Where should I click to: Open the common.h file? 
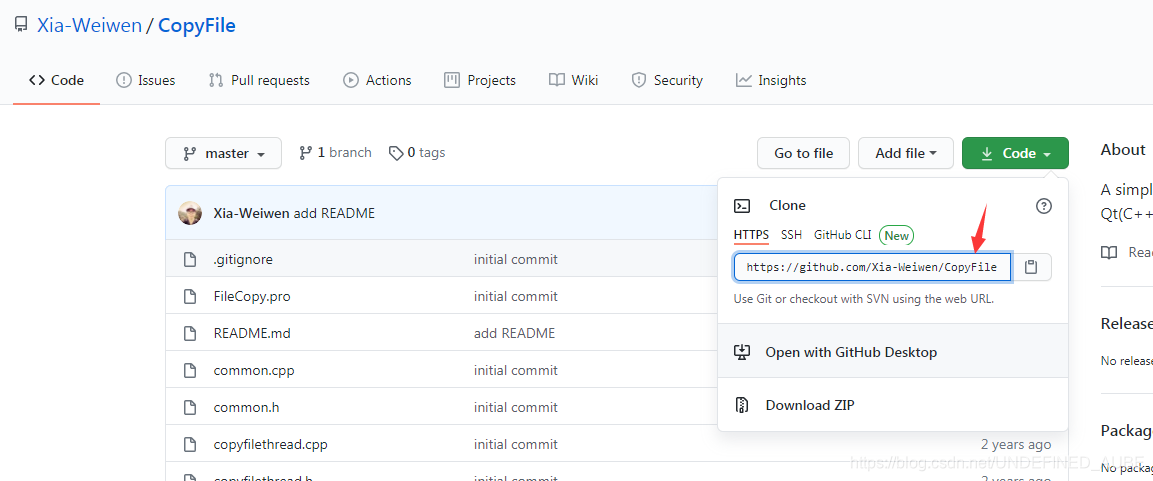(245, 407)
